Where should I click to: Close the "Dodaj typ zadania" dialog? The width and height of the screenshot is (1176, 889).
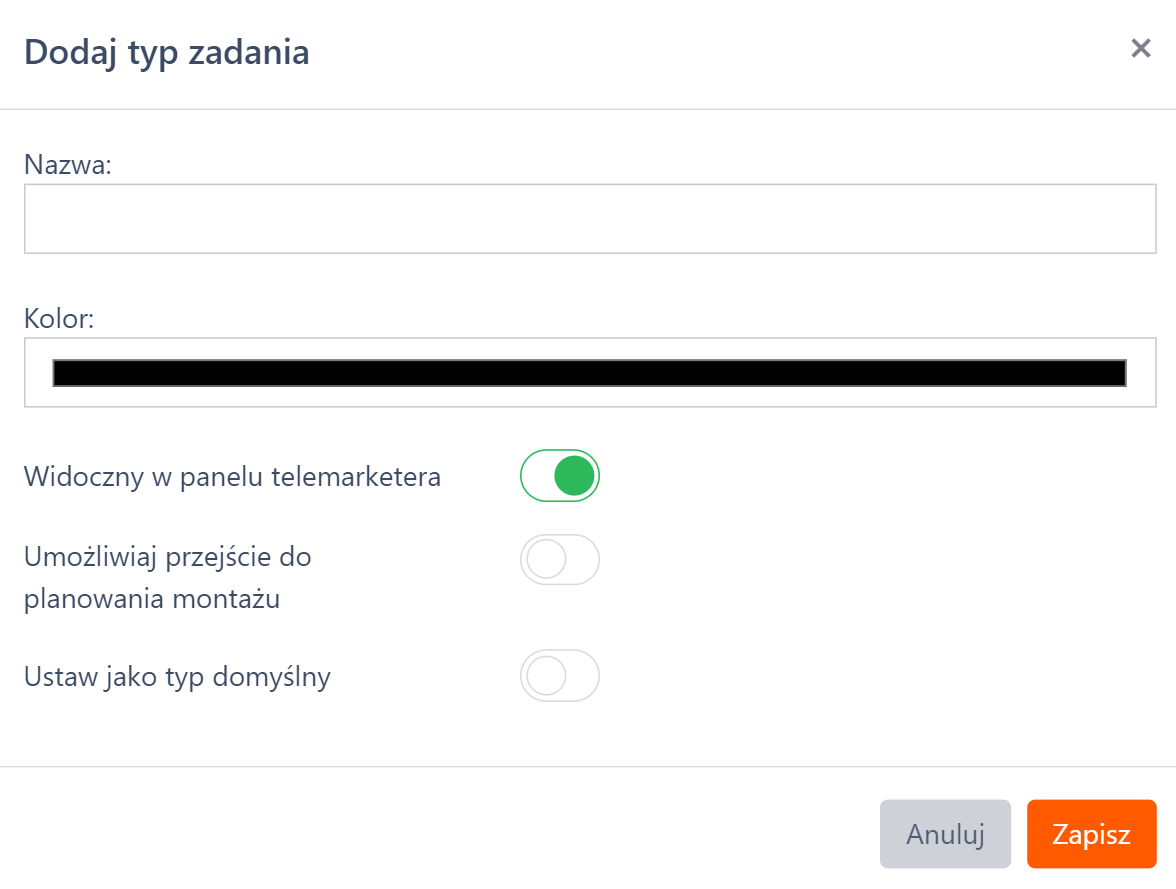click(x=1141, y=48)
